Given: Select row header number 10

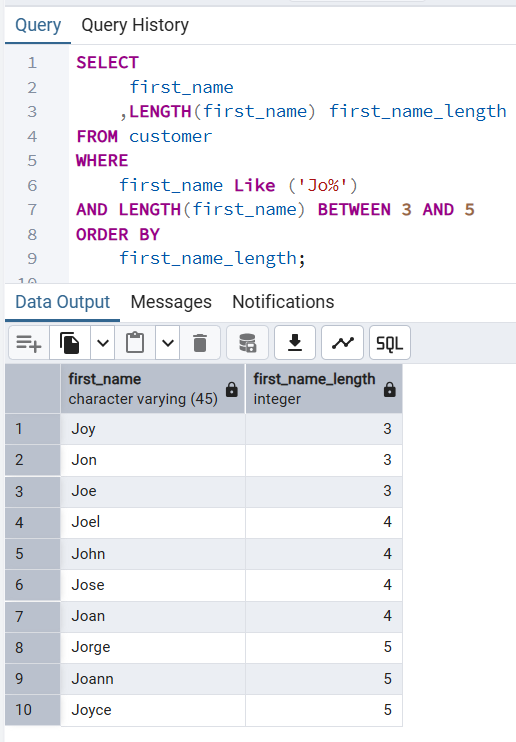Looking at the screenshot, I should click(33, 710).
